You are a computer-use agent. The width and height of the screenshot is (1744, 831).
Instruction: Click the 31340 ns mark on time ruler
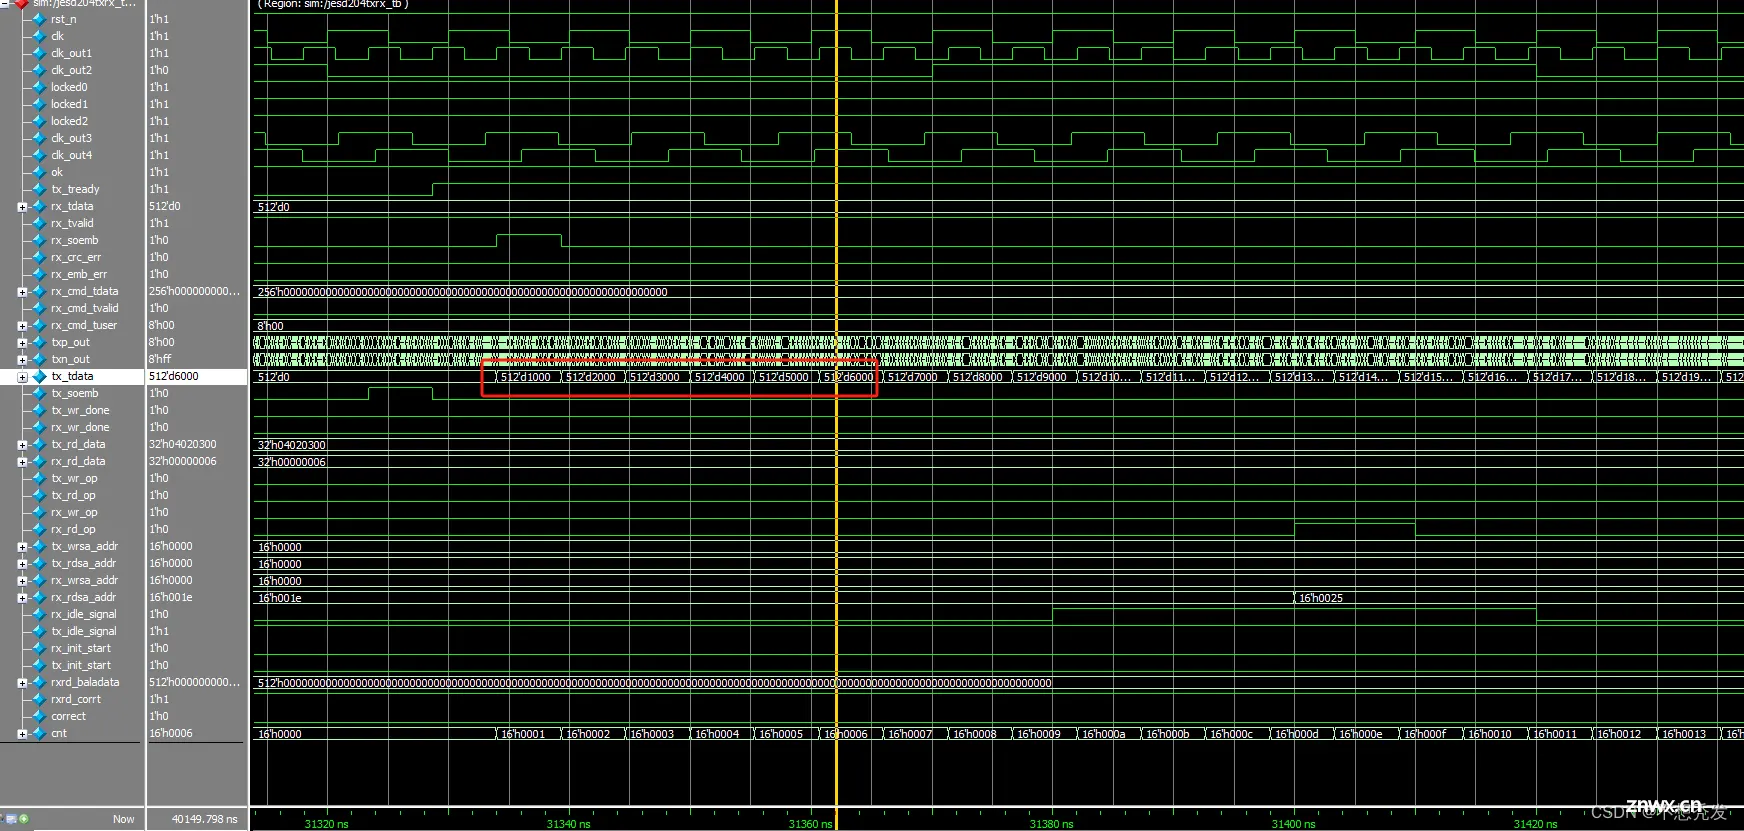[x=568, y=824]
